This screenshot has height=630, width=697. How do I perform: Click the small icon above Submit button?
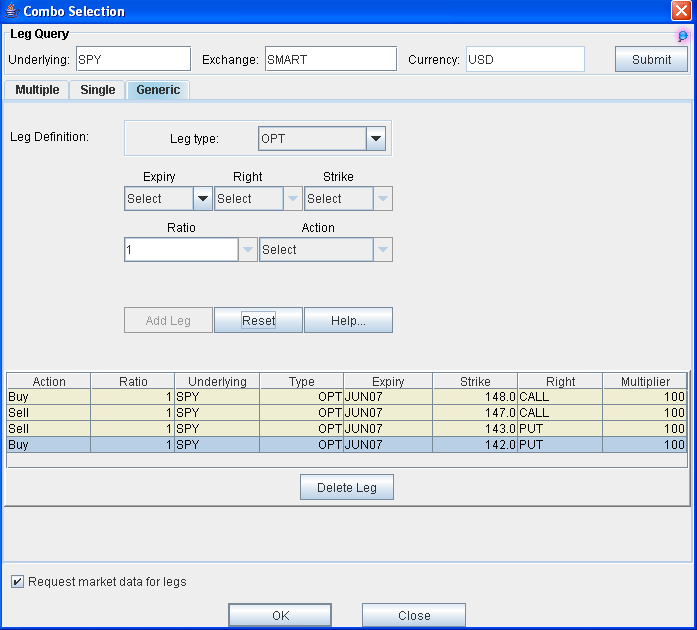point(683,36)
